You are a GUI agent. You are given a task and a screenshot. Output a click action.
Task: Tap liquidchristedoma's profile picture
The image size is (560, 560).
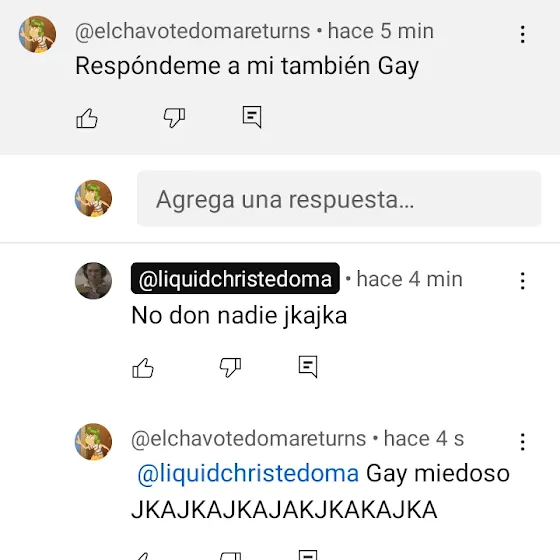[94, 281]
